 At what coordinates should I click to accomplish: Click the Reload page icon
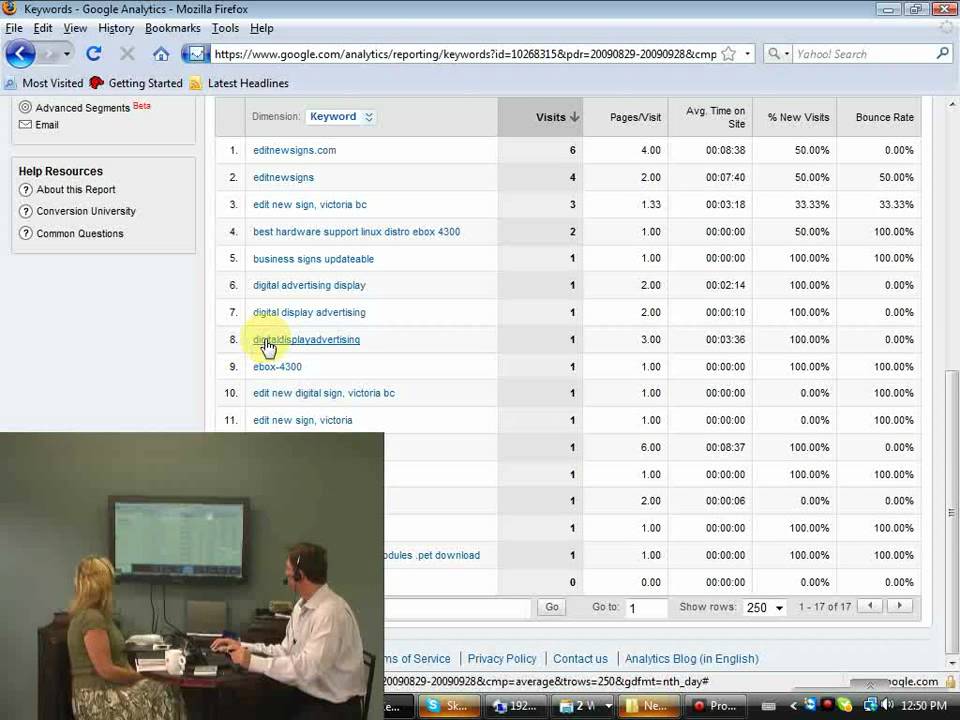click(94, 54)
